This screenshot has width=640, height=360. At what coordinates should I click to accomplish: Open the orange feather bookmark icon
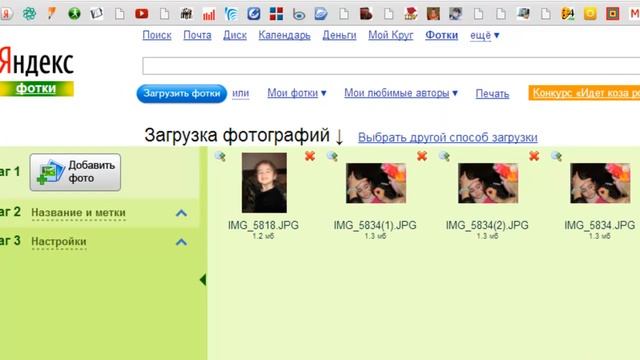51,13
